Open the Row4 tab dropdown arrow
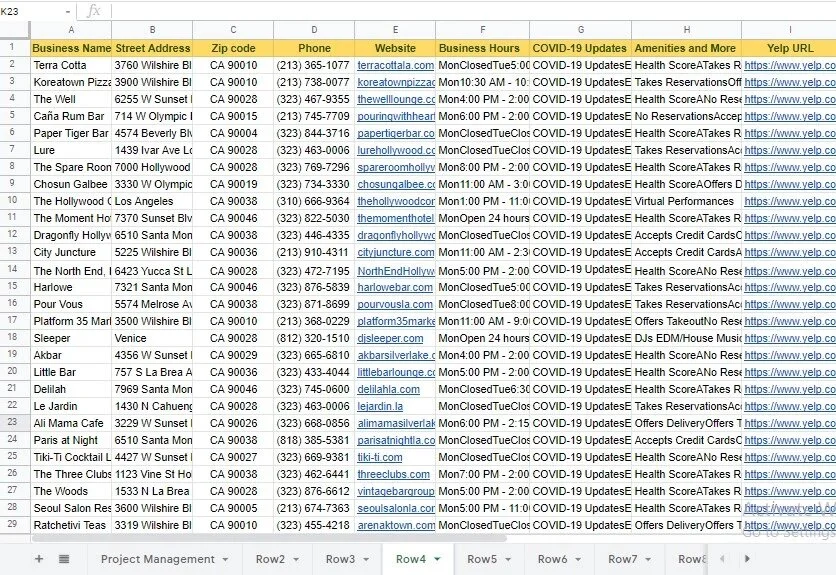This screenshot has height=575, width=836. coord(437,560)
